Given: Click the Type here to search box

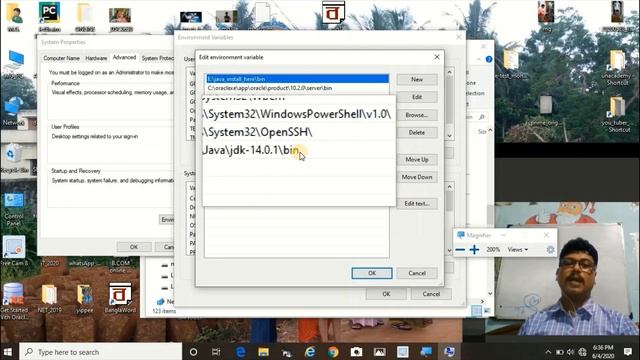Looking at the screenshot, I should pyautogui.click(x=100, y=352).
